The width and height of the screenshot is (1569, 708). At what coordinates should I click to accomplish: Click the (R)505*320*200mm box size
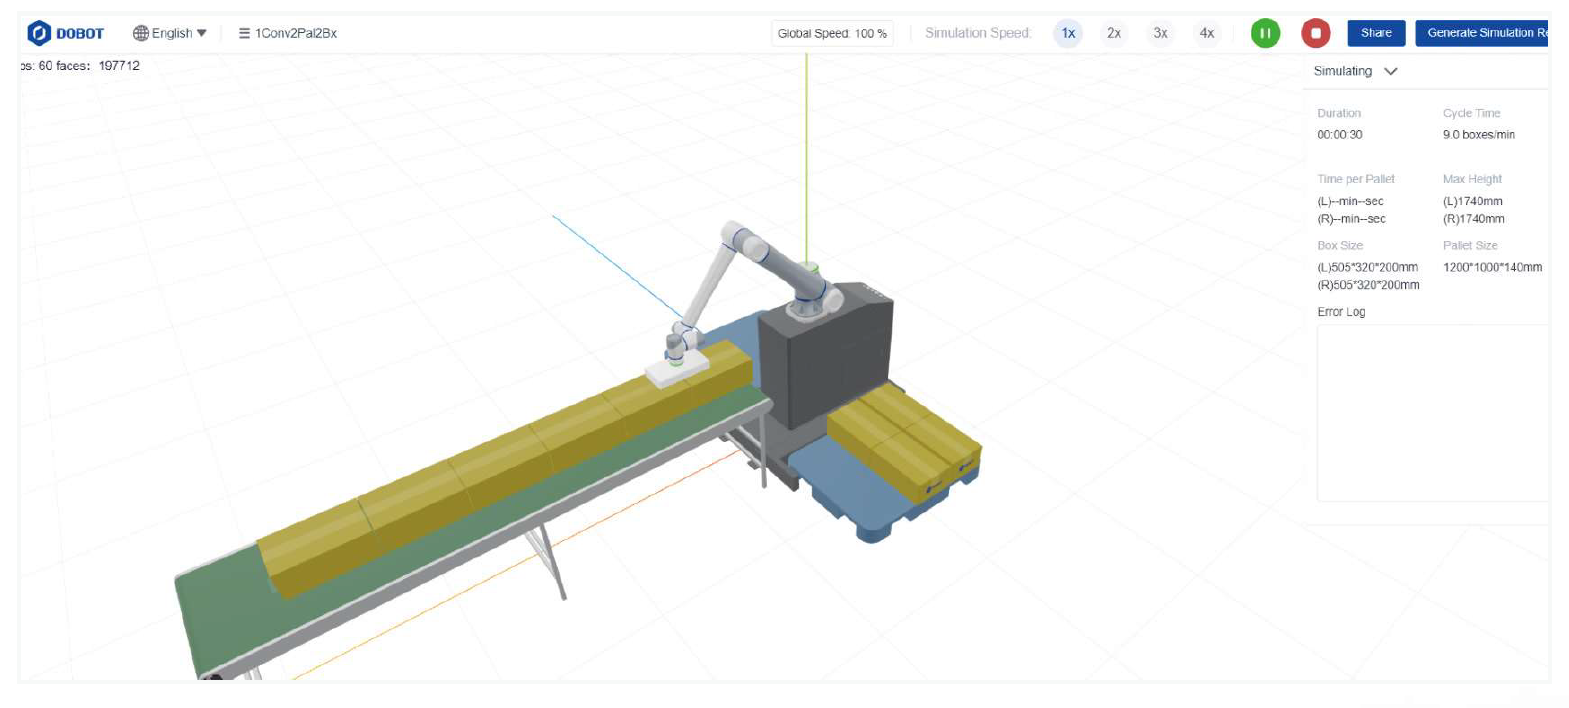(1369, 285)
